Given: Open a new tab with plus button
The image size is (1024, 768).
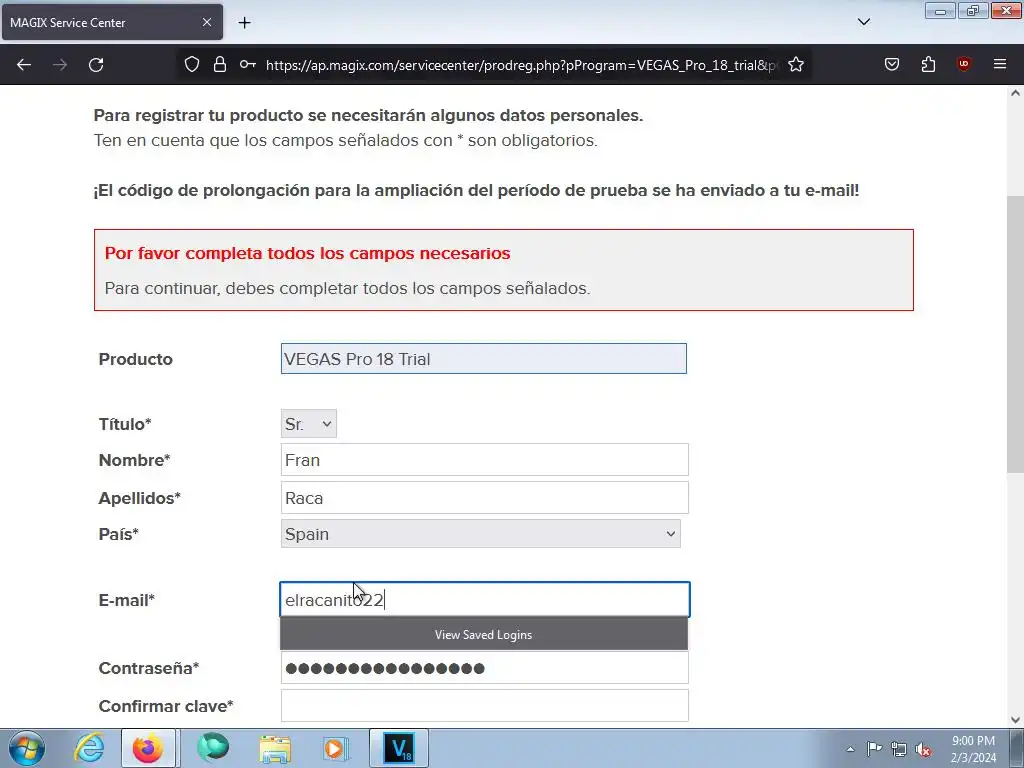Looking at the screenshot, I should 244,23.
